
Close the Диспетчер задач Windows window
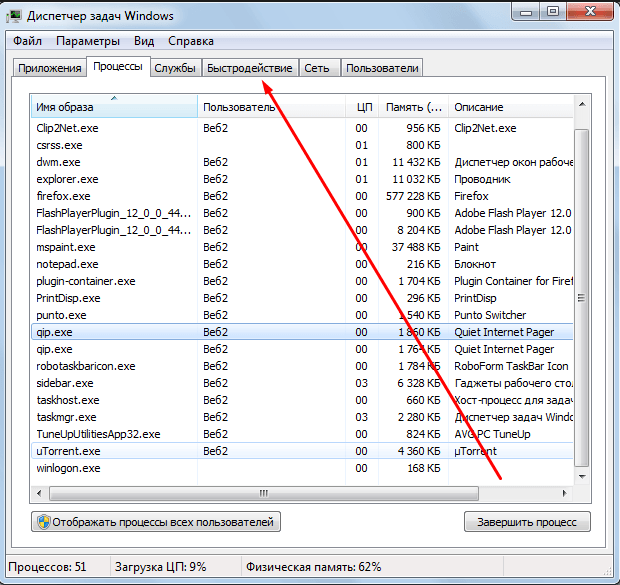coord(590,11)
